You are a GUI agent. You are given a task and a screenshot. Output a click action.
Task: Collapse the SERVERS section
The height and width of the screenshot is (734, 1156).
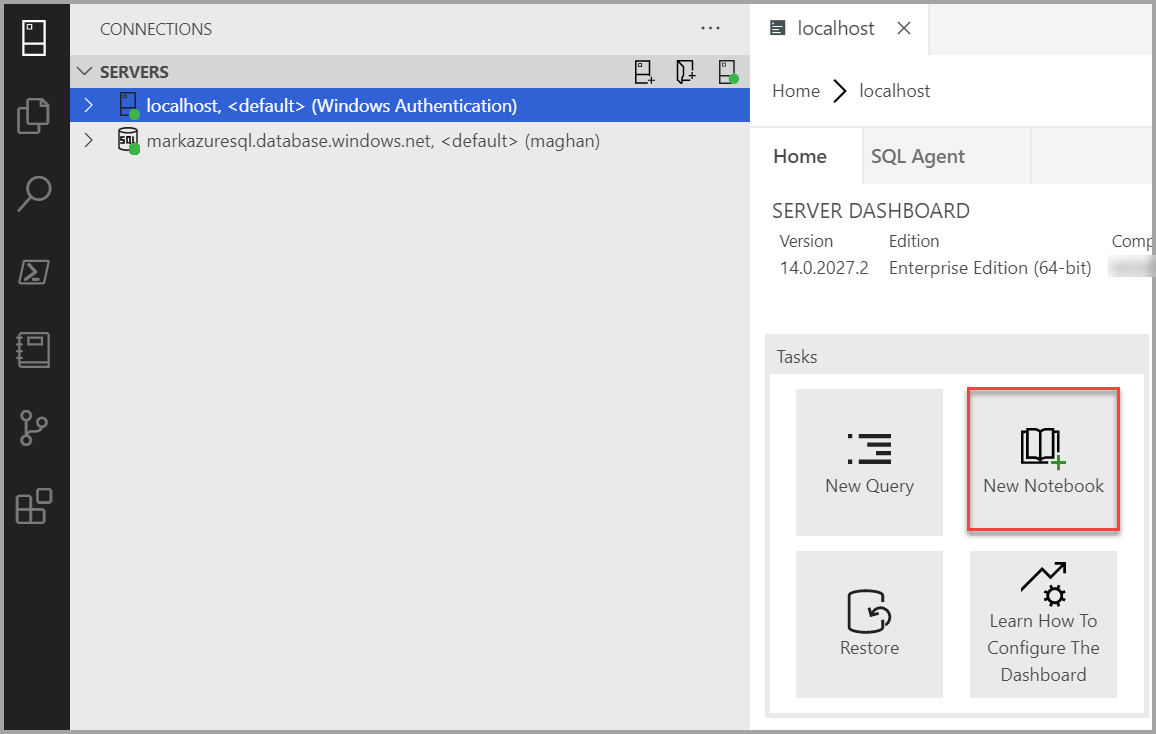(84, 72)
